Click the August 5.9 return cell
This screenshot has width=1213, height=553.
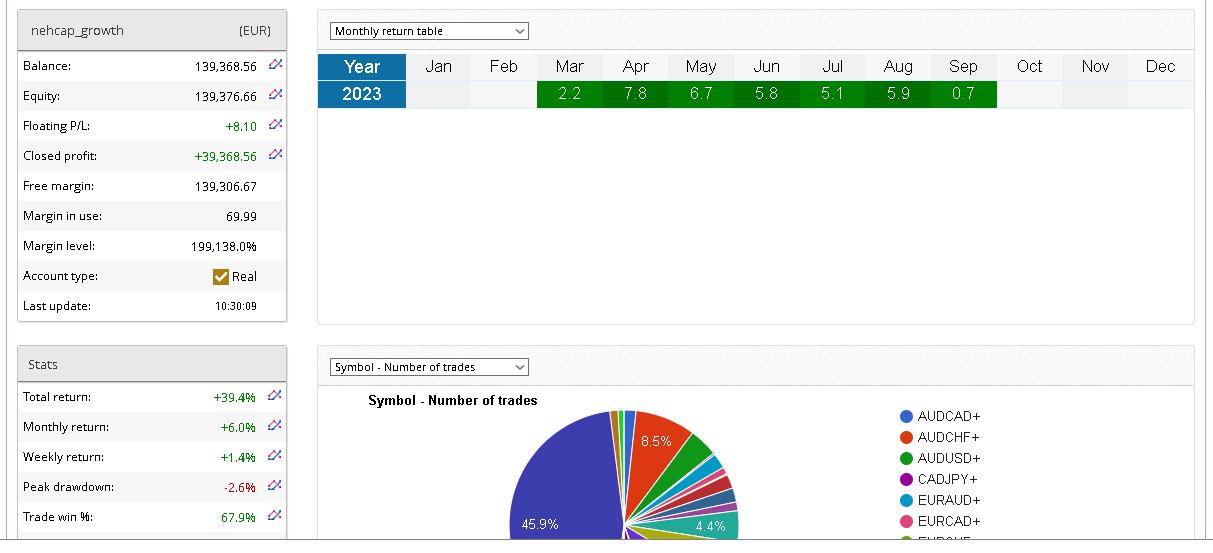point(898,94)
